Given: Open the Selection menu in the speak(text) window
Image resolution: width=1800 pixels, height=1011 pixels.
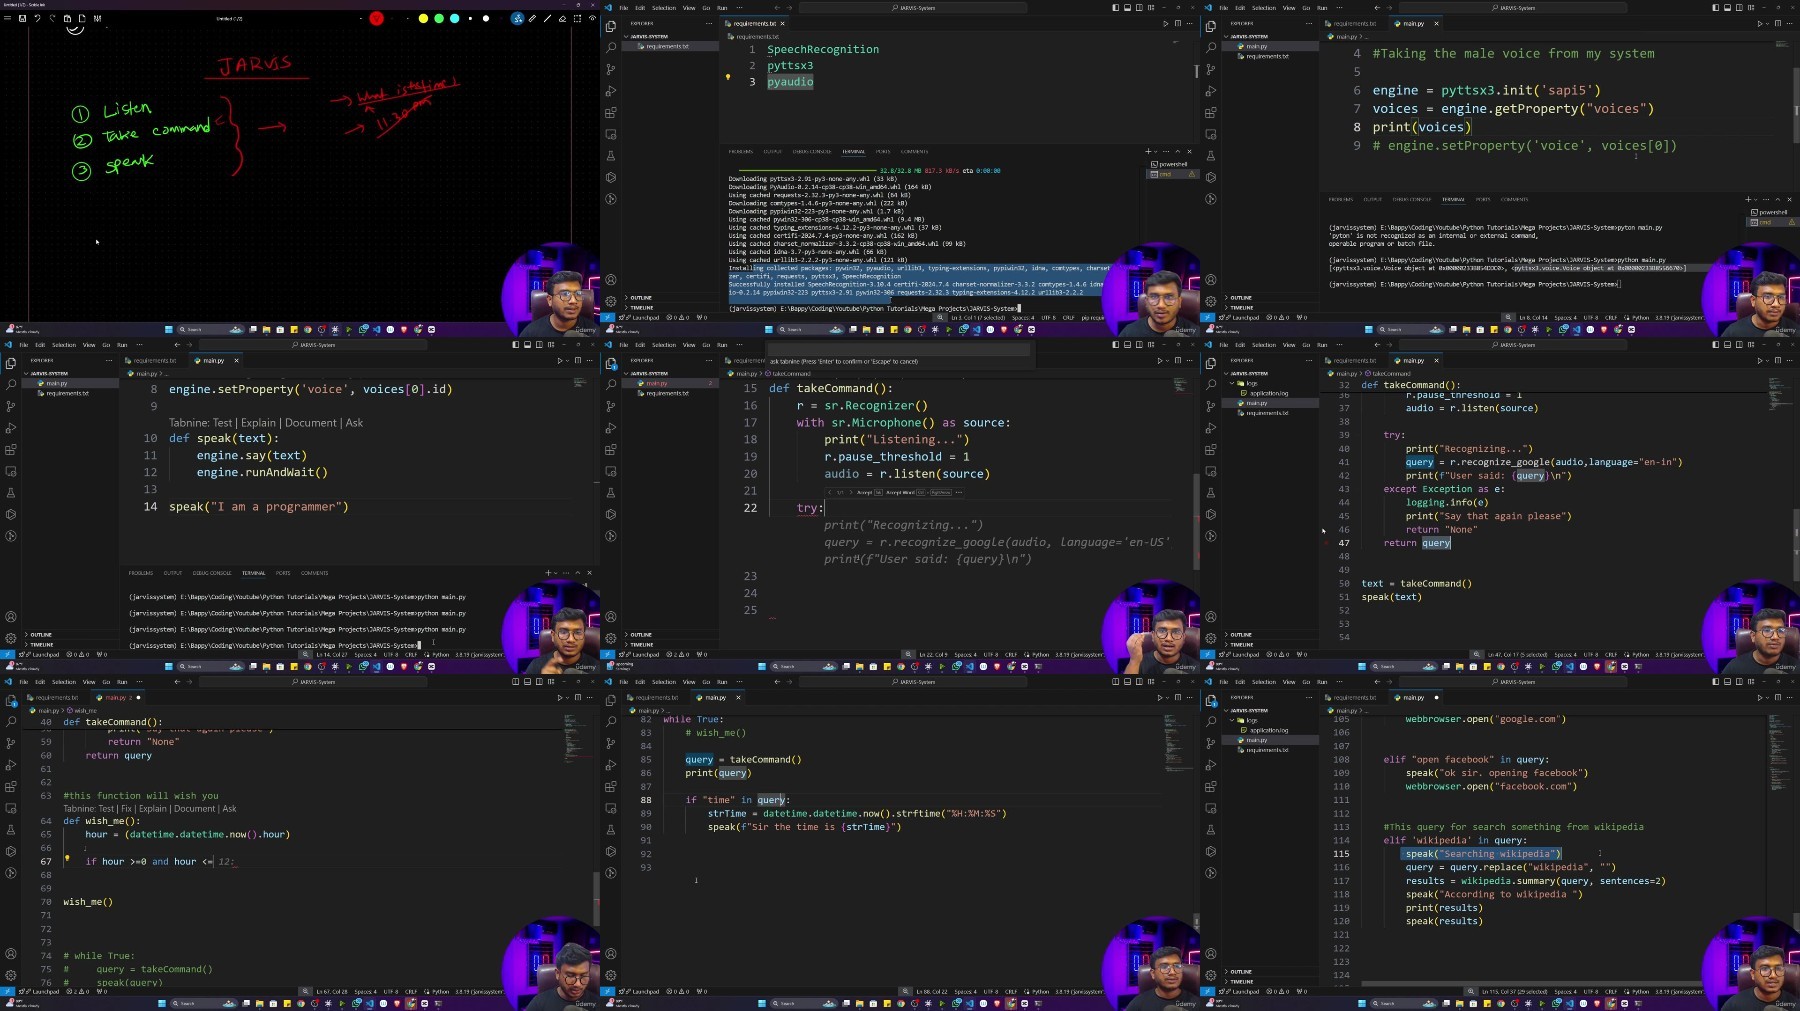Looking at the screenshot, I should [64, 344].
